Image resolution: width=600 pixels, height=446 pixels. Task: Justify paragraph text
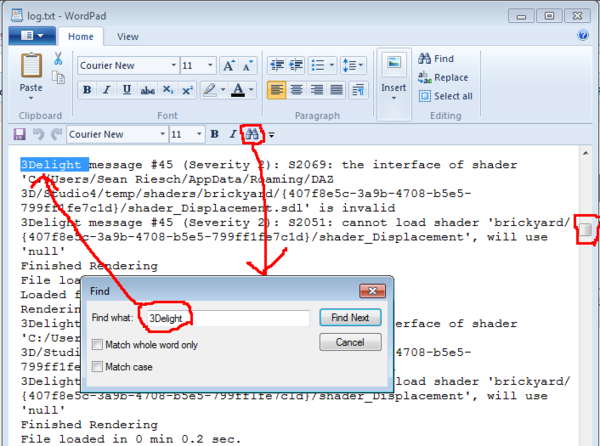coord(336,90)
